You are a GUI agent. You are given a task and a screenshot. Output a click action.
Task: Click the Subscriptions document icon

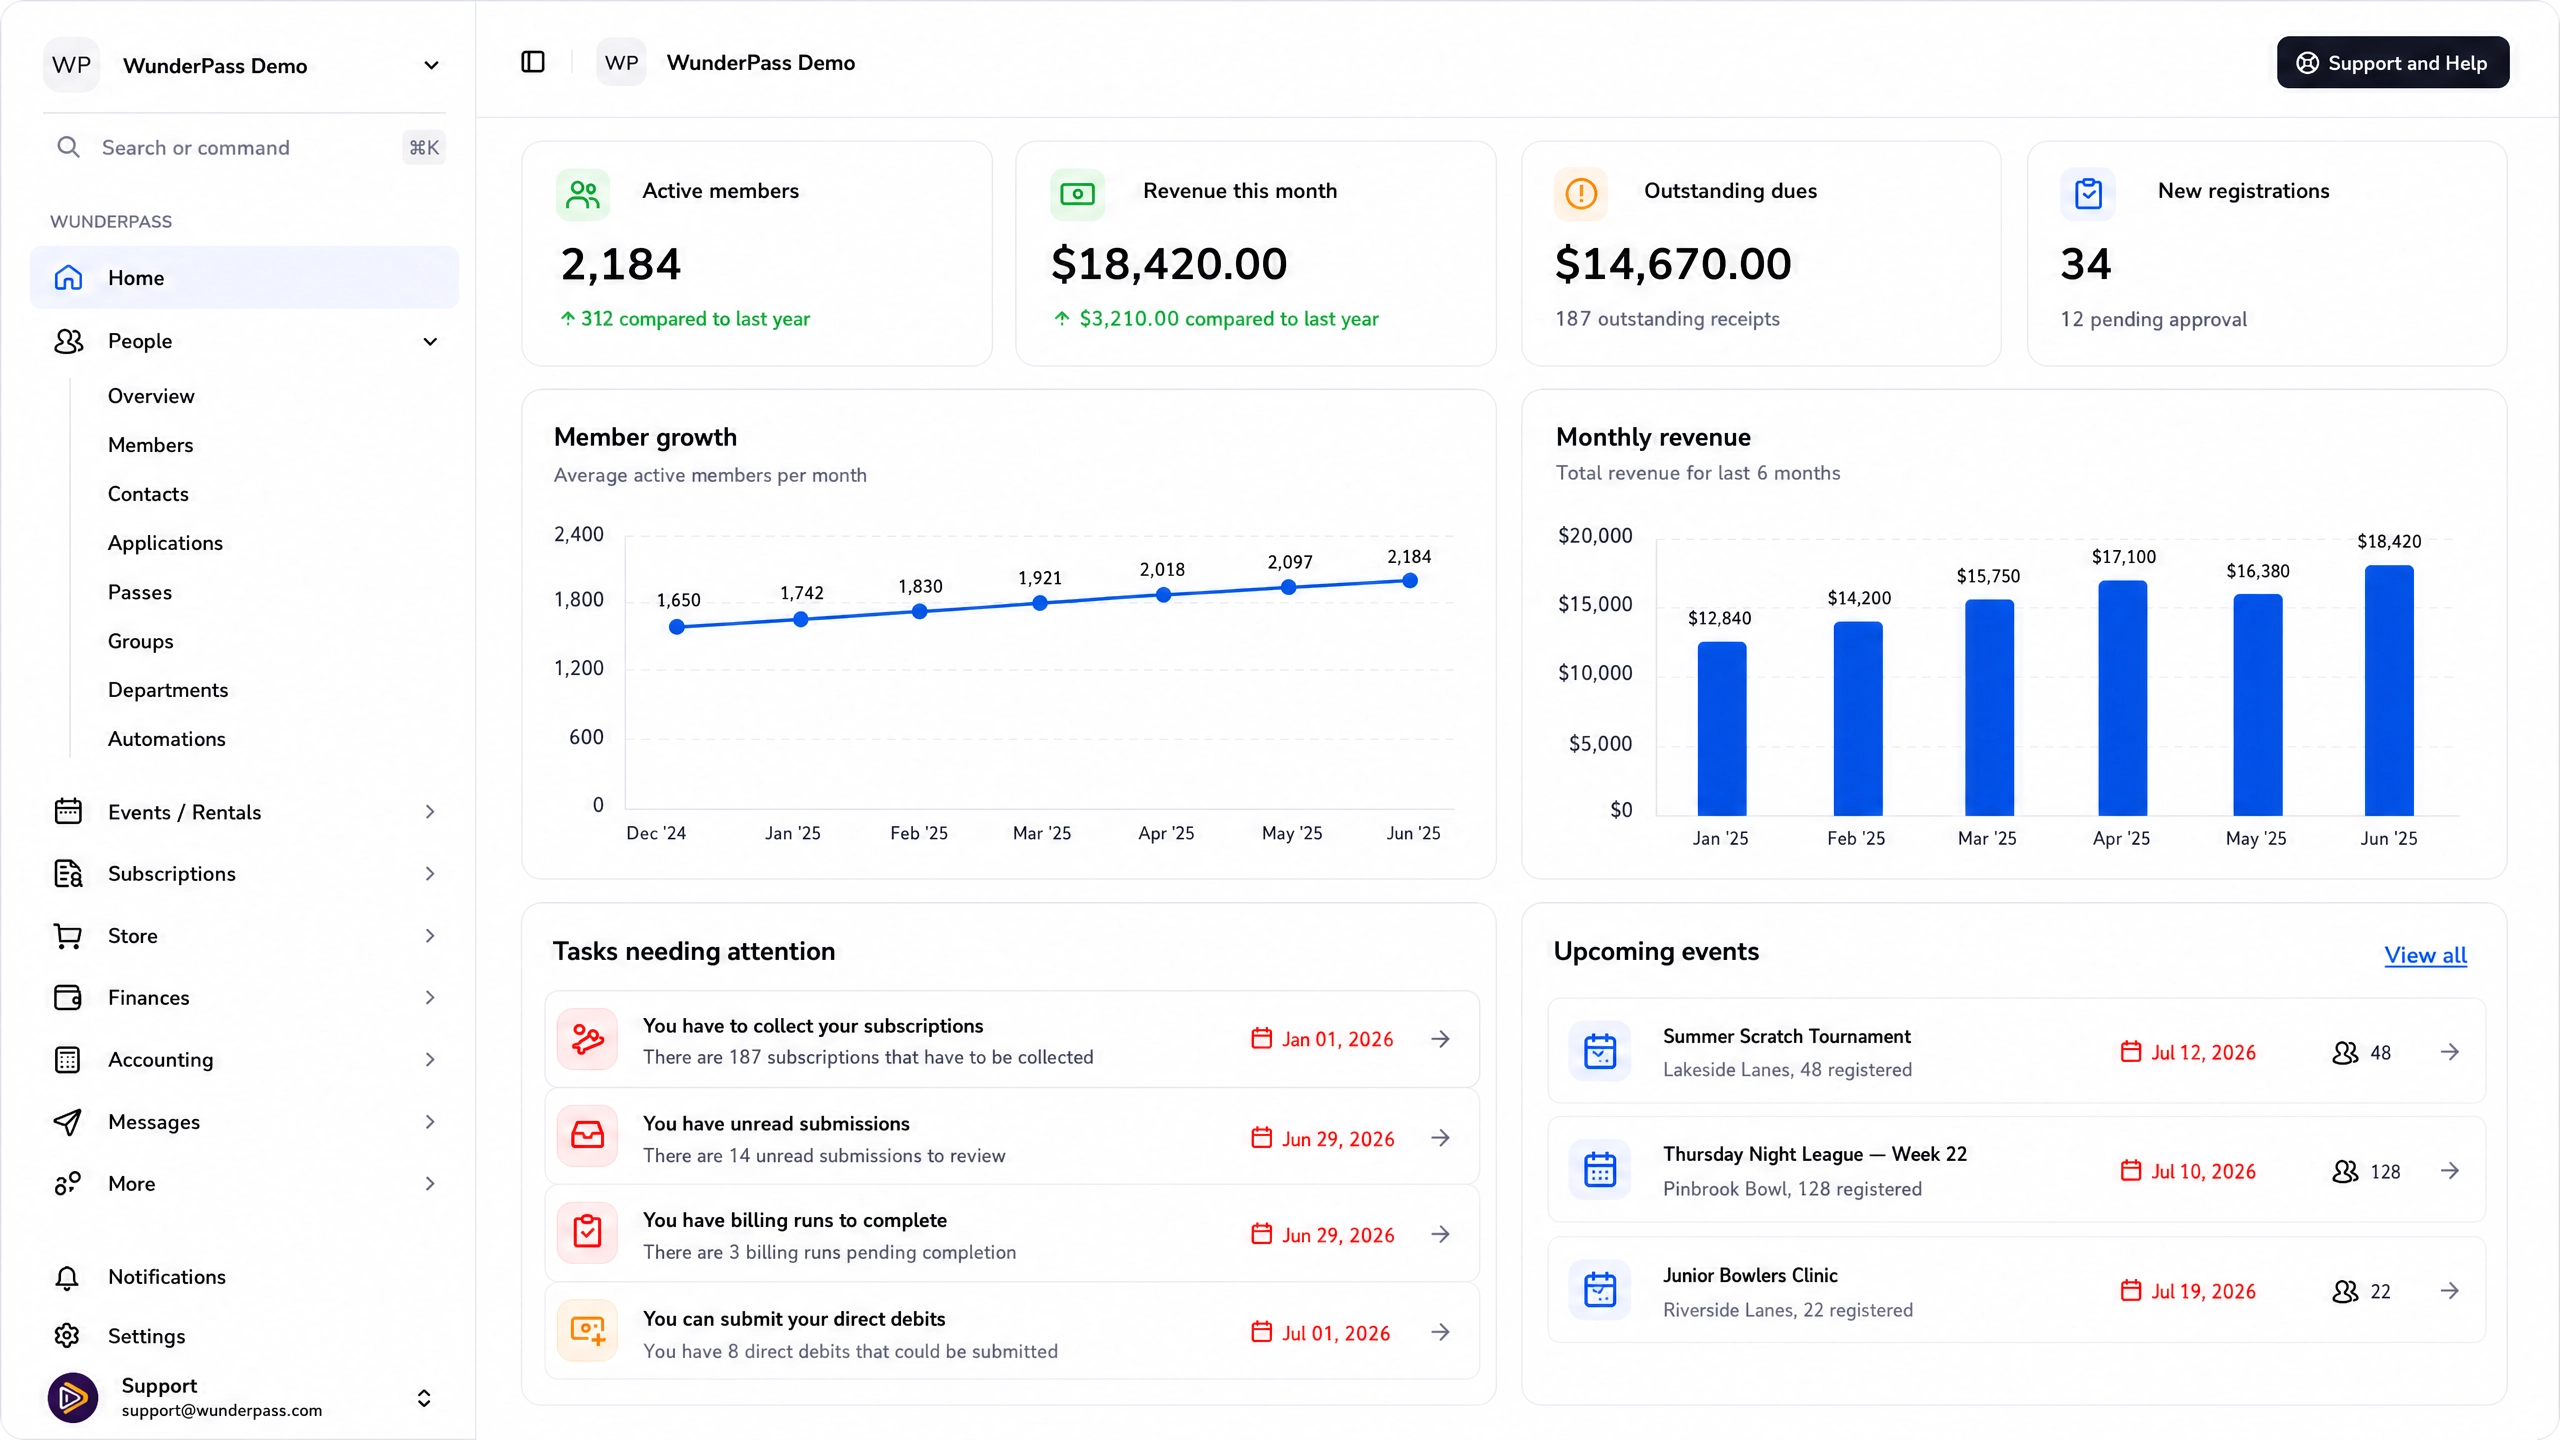[68, 873]
